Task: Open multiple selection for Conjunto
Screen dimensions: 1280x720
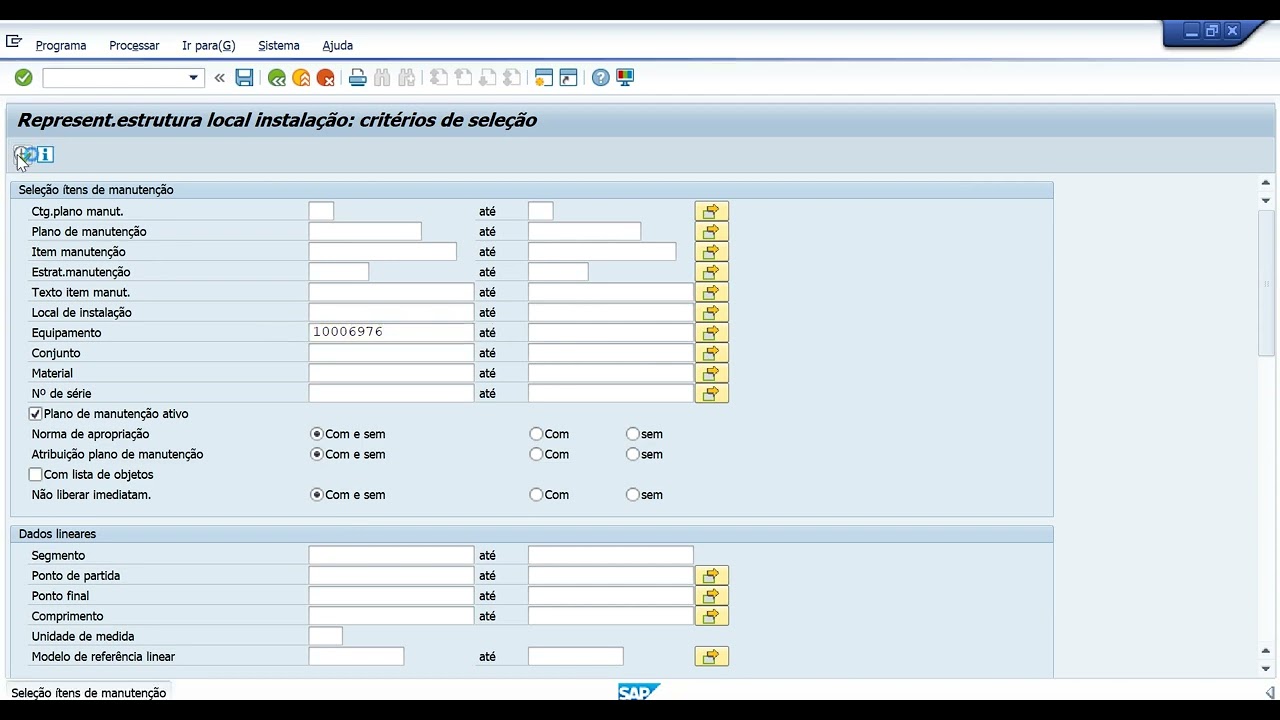Action: (x=711, y=353)
